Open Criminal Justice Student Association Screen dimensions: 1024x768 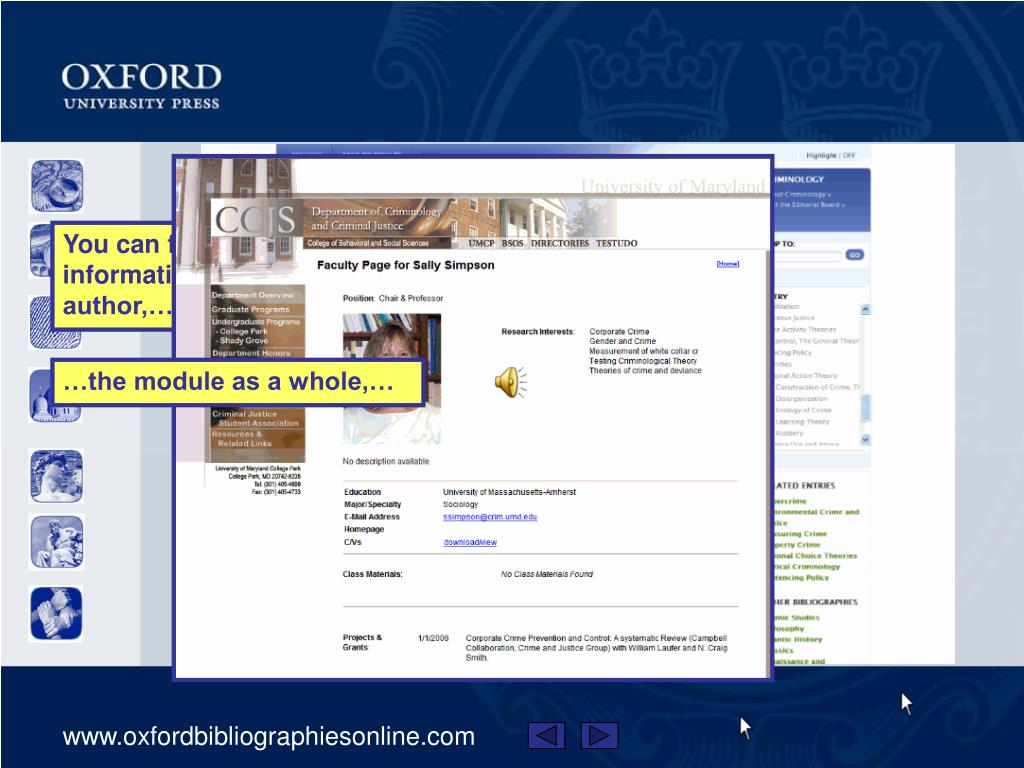click(x=257, y=419)
